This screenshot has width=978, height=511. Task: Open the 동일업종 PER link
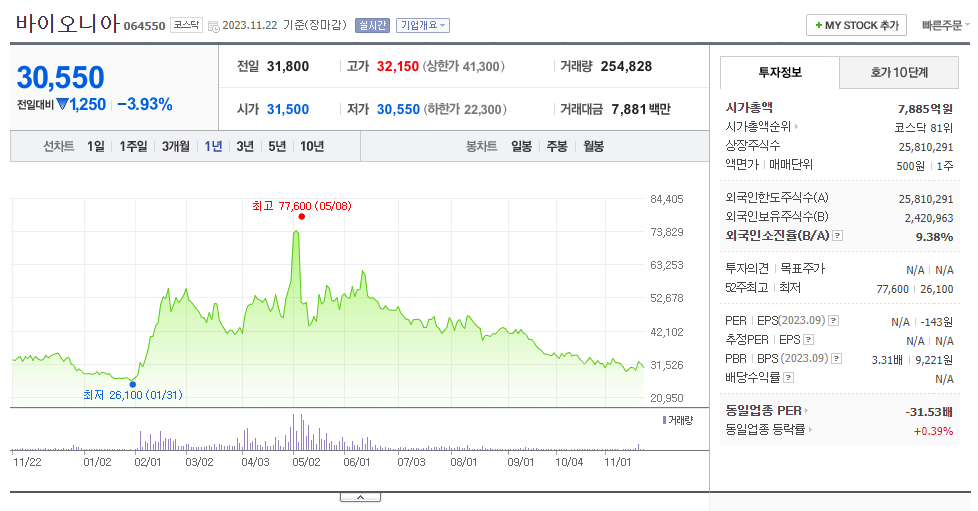click(767, 411)
